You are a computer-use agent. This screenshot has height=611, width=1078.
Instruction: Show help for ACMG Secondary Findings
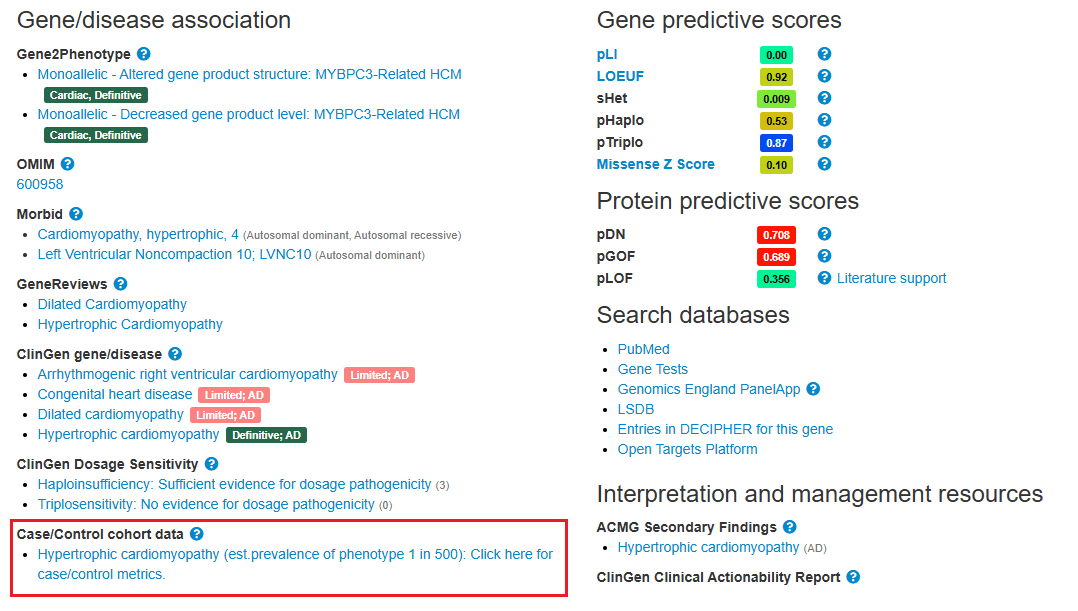pos(790,527)
